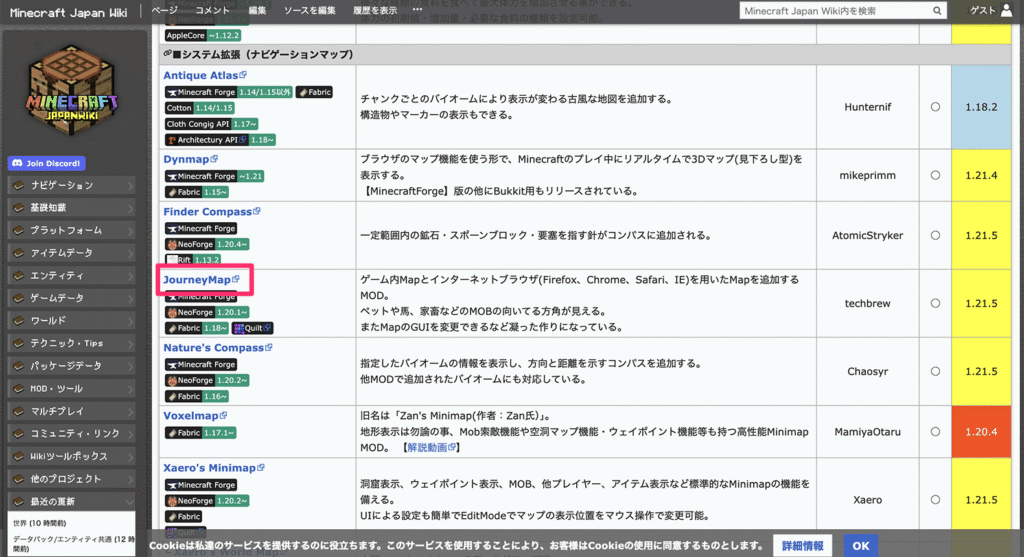Click the external link icon next to Antique Atlas
The width and height of the screenshot is (1024, 557).
243,75
